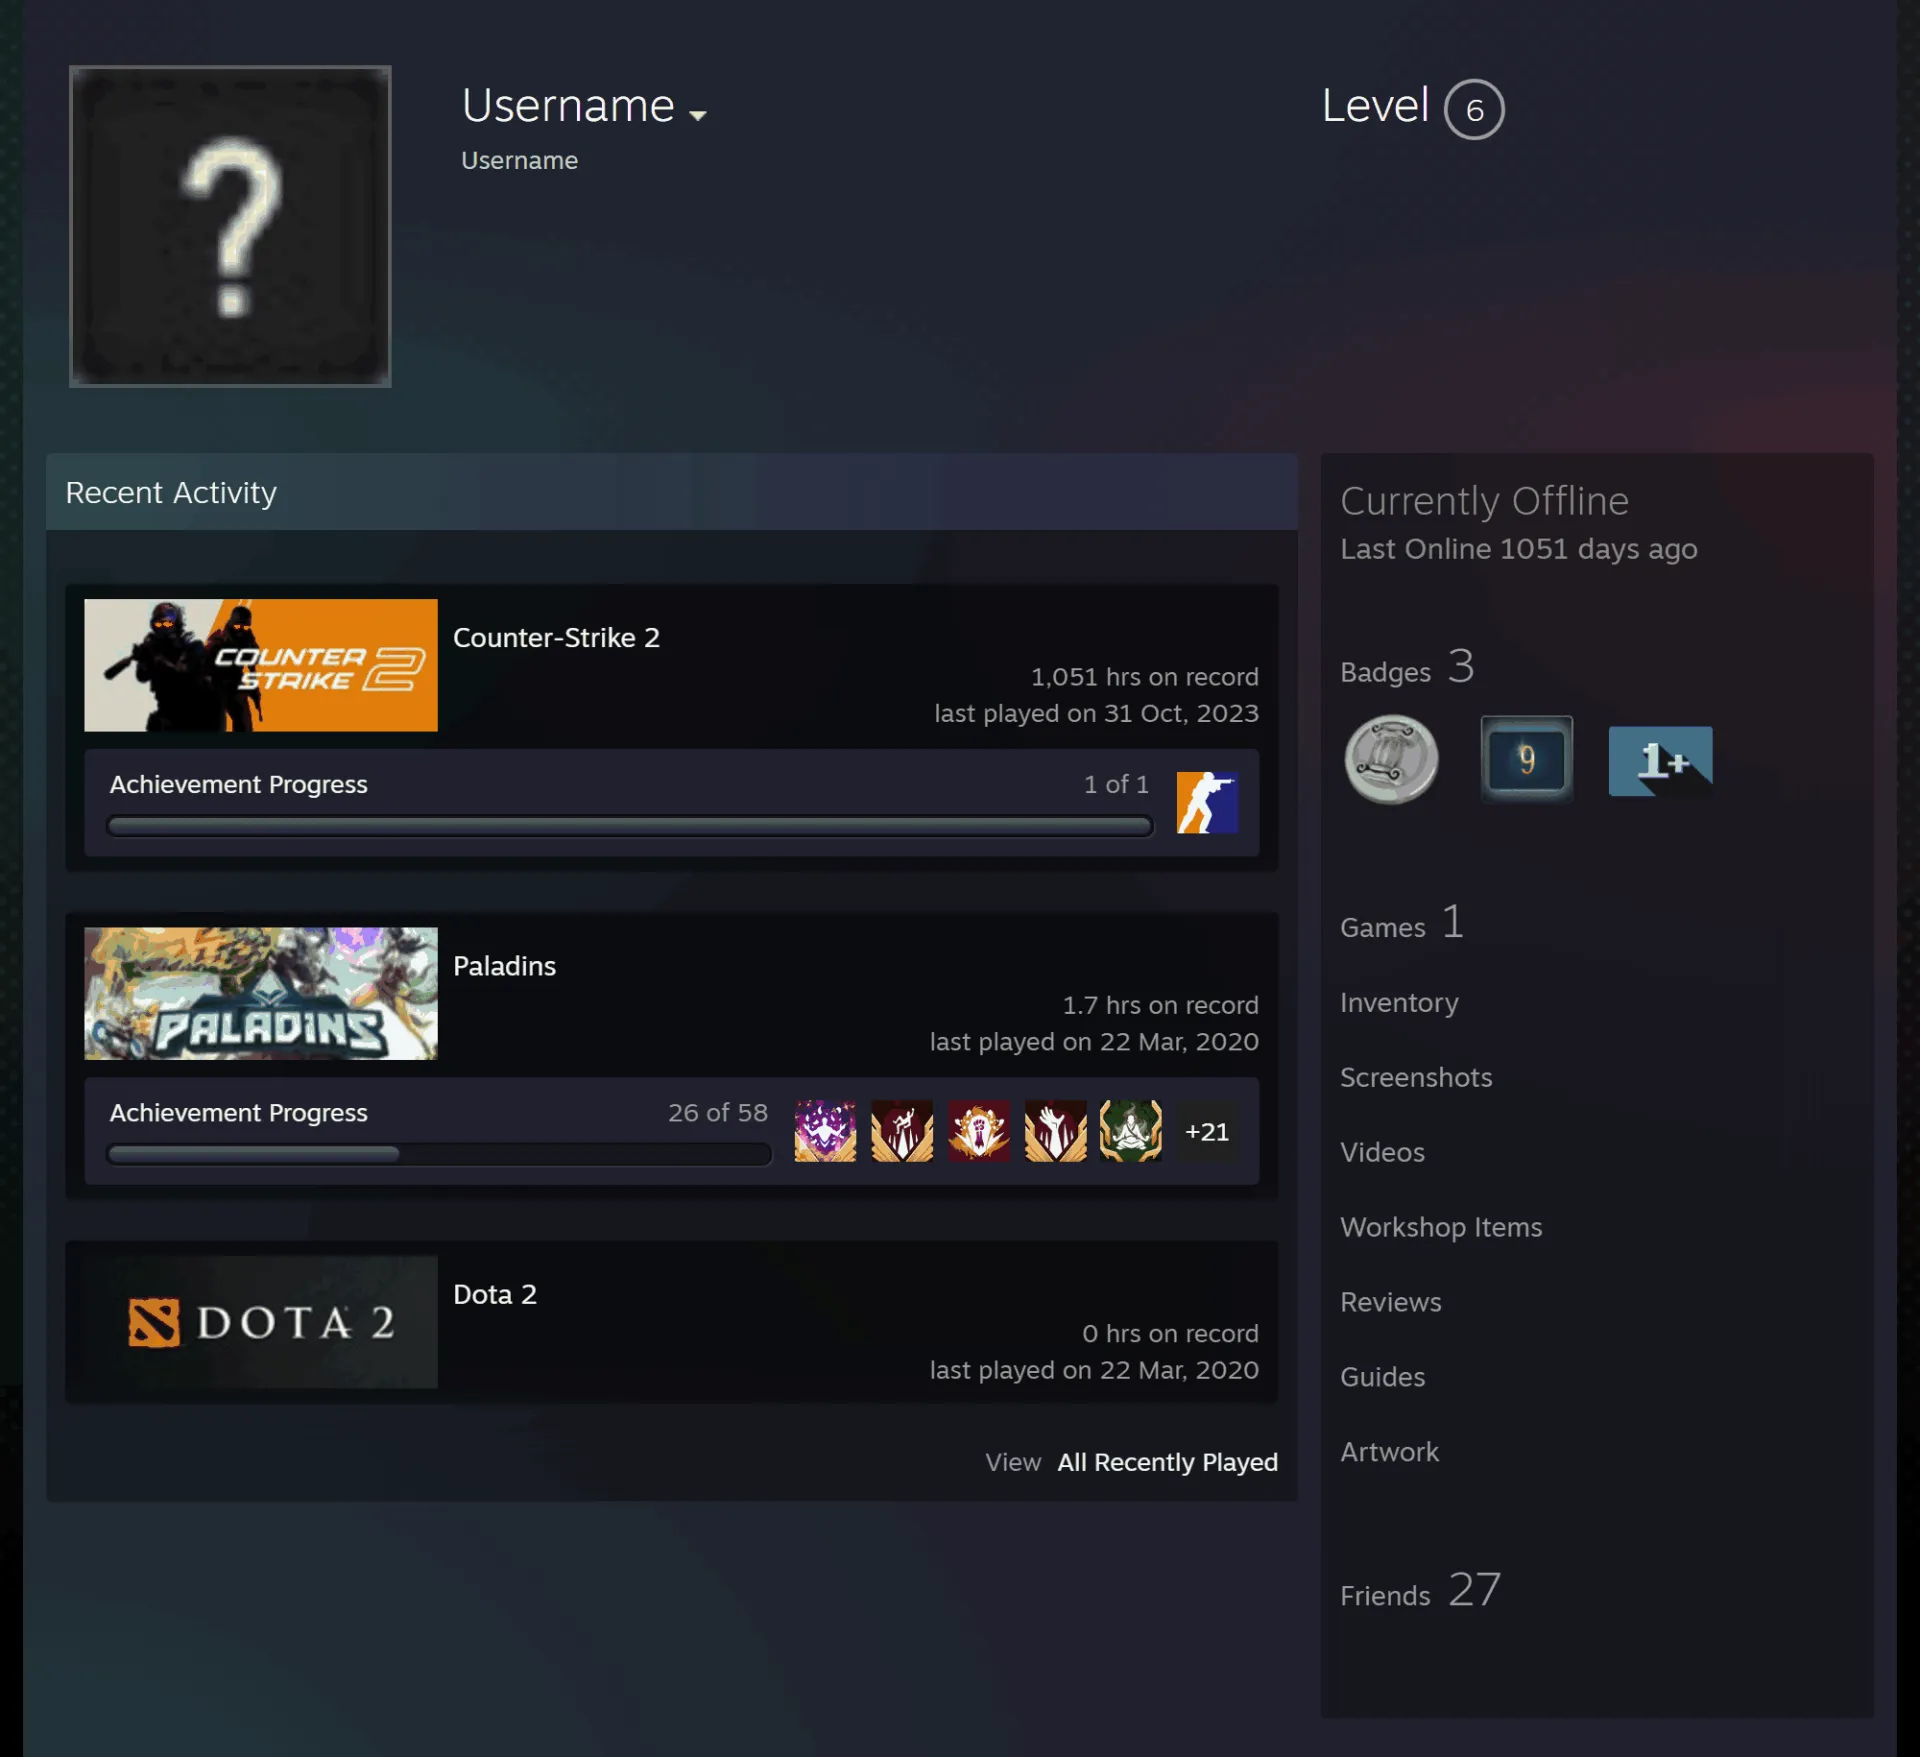Open the Dota 2 game banner

261,1321
